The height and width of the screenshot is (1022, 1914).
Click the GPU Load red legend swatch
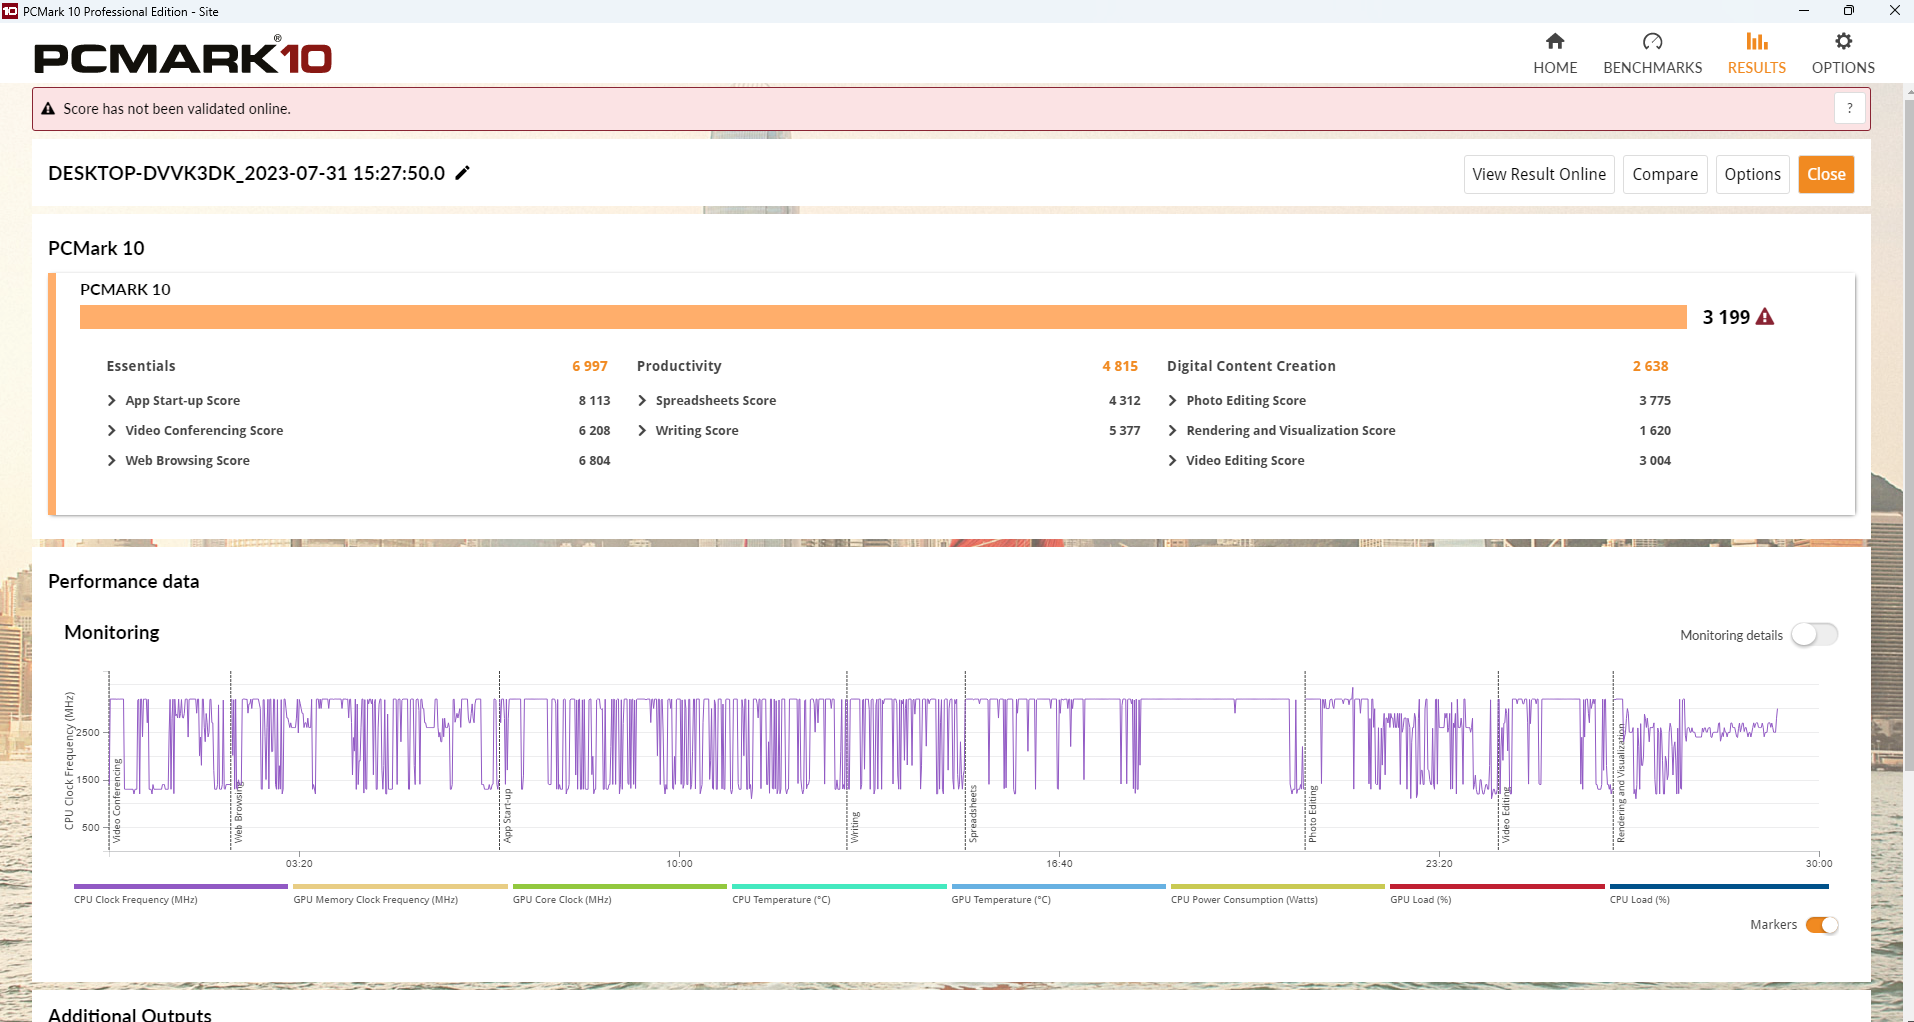(1496, 887)
